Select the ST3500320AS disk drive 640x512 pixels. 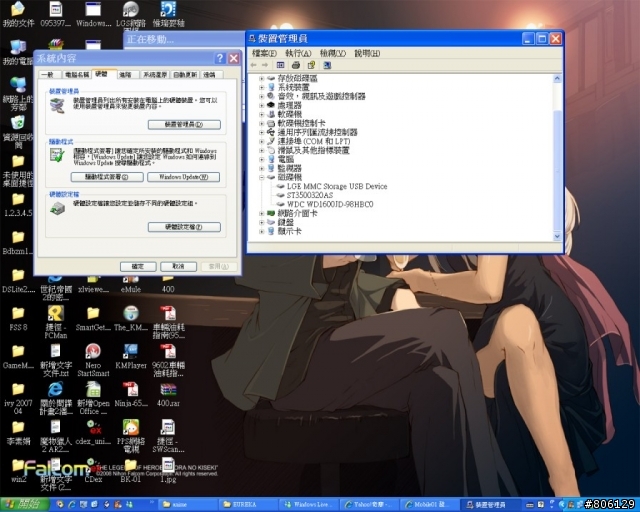pyautogui.click(x=310, y=195)
